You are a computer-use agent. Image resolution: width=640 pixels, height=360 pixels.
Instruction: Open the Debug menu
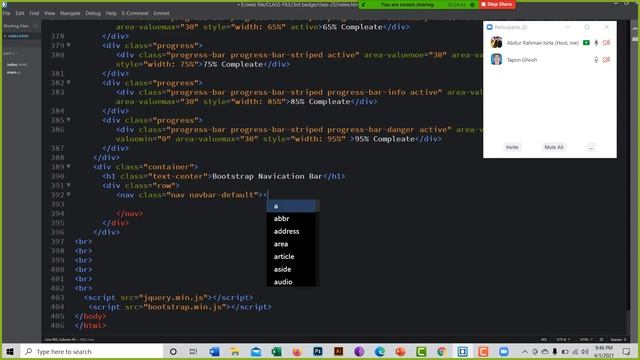[93, 13]
